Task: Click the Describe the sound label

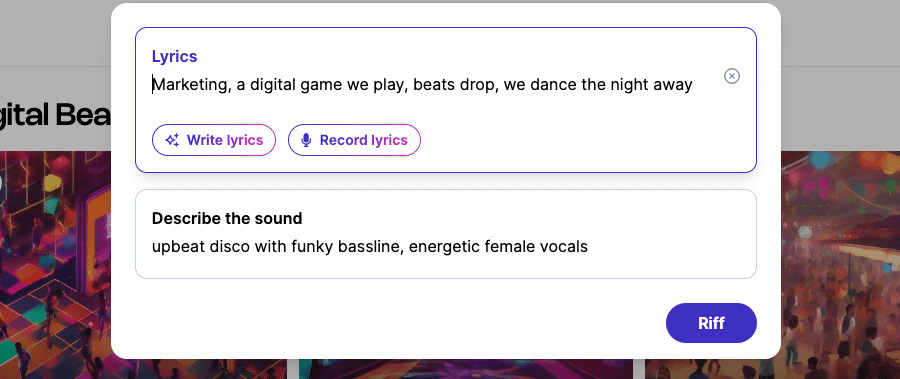Action: pyautogui.click(x=227, y=218)
